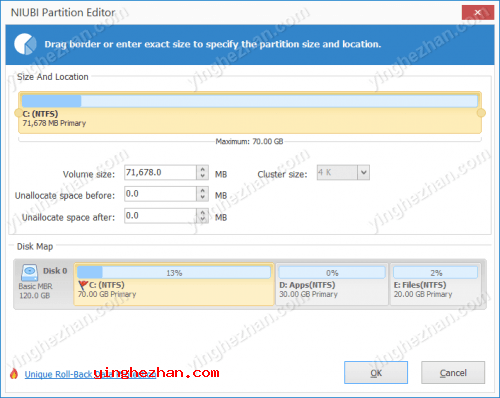Focus the Unallocate space after field

tap(161, 216)
